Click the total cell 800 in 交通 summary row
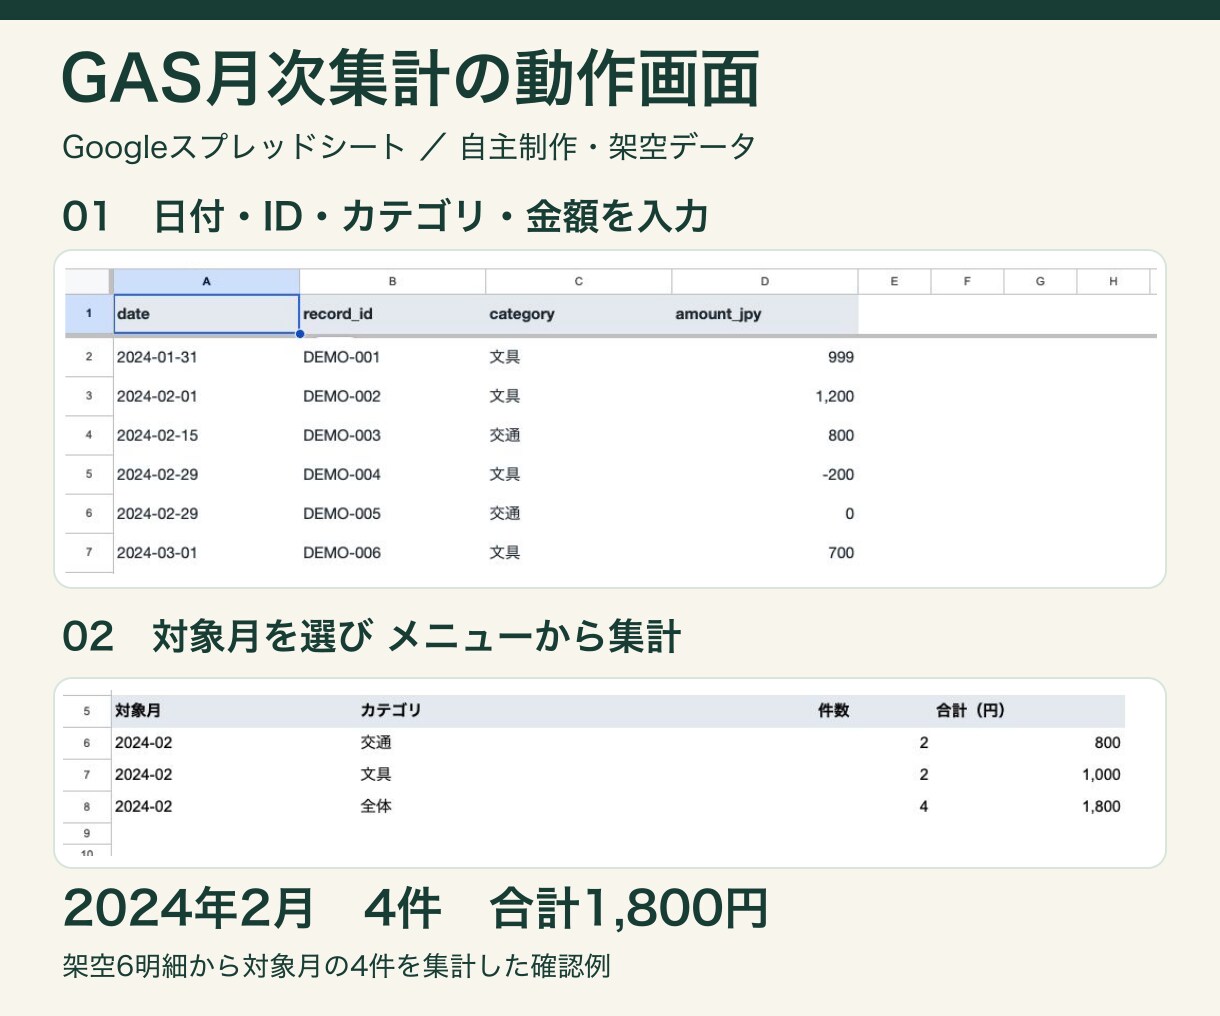The height and width of the screenshot is (1016, 1220). click(x=1028, y=743)
